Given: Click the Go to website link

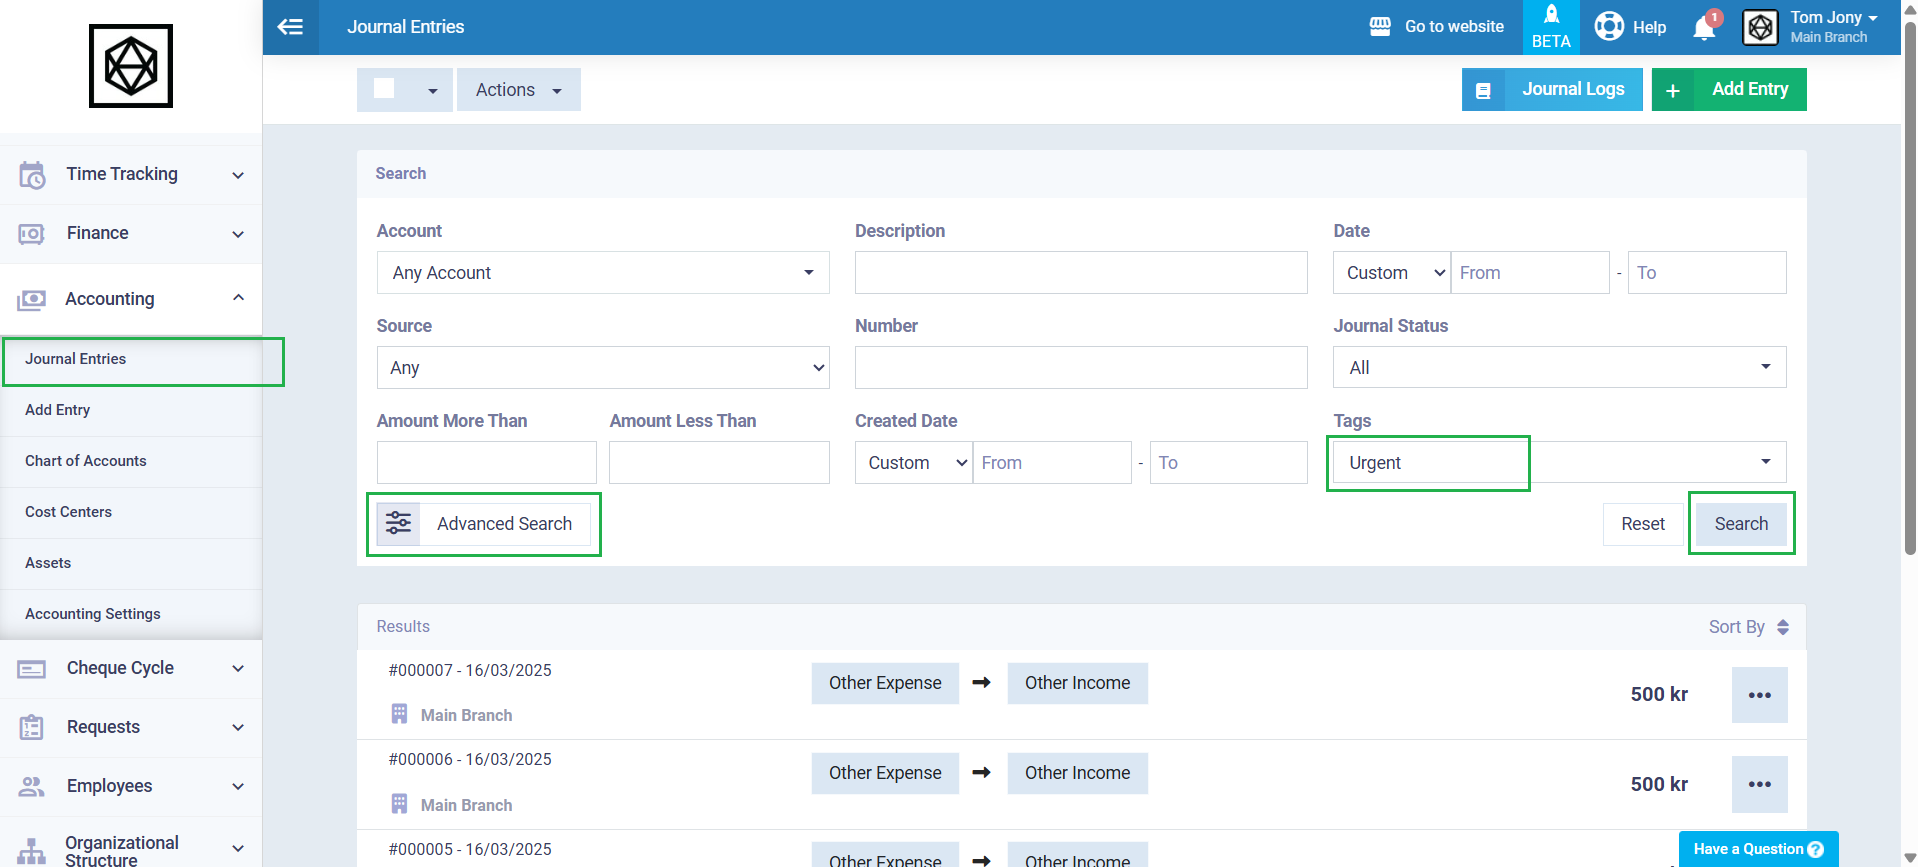Looking at the screenshot, I should click(x=1454, y=27).
